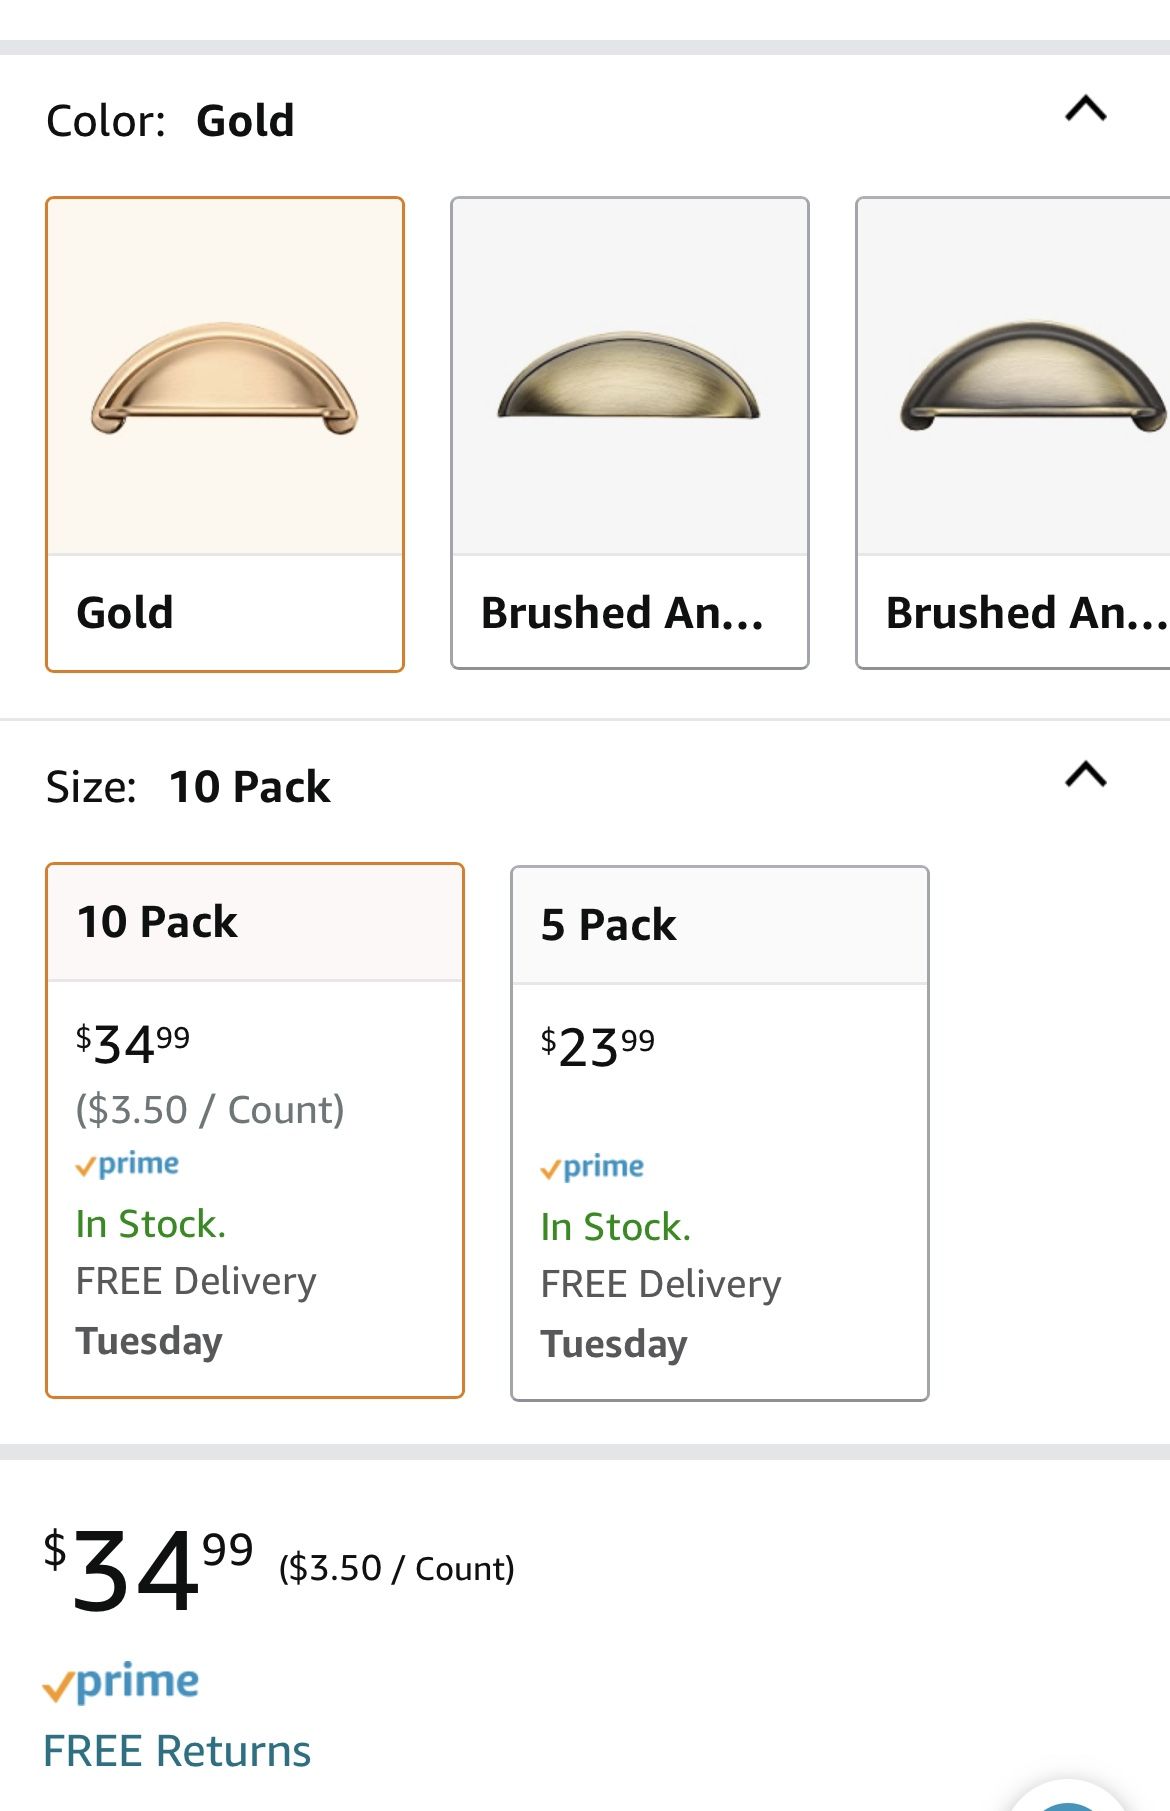Image resolution: width=1170 pixels, height=1811 pixels.
Task: Click the In Stock text for 5 Pack
Action: pyautogui.click(x=614, y=1225)
